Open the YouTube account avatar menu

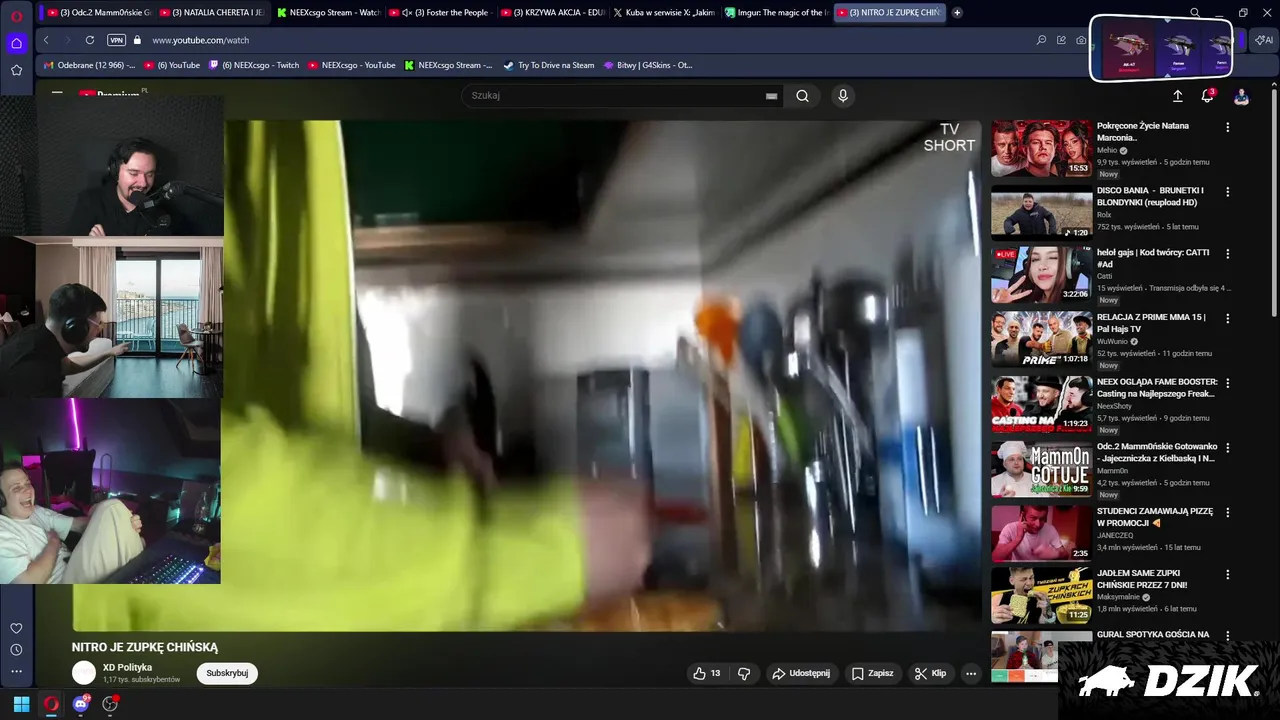pos(1241,96)
